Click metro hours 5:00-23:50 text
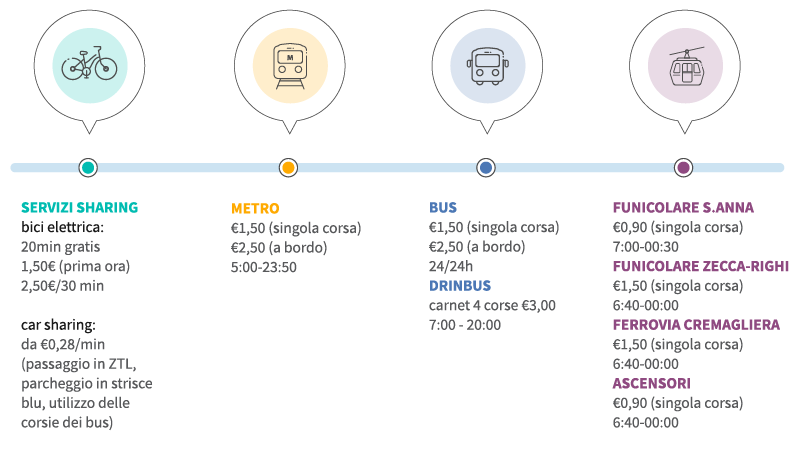 pyautogui.click(x=264, y=267)
